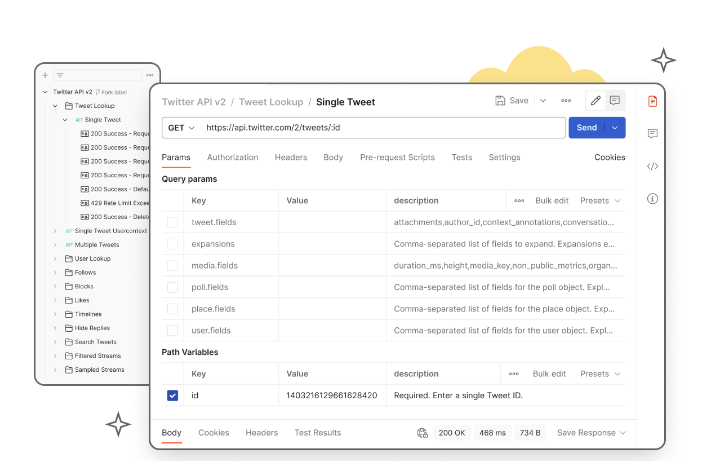Click the three-dot icon in Path Variables header
Viewport: 702px width, 461px height.
pos(514,374)
